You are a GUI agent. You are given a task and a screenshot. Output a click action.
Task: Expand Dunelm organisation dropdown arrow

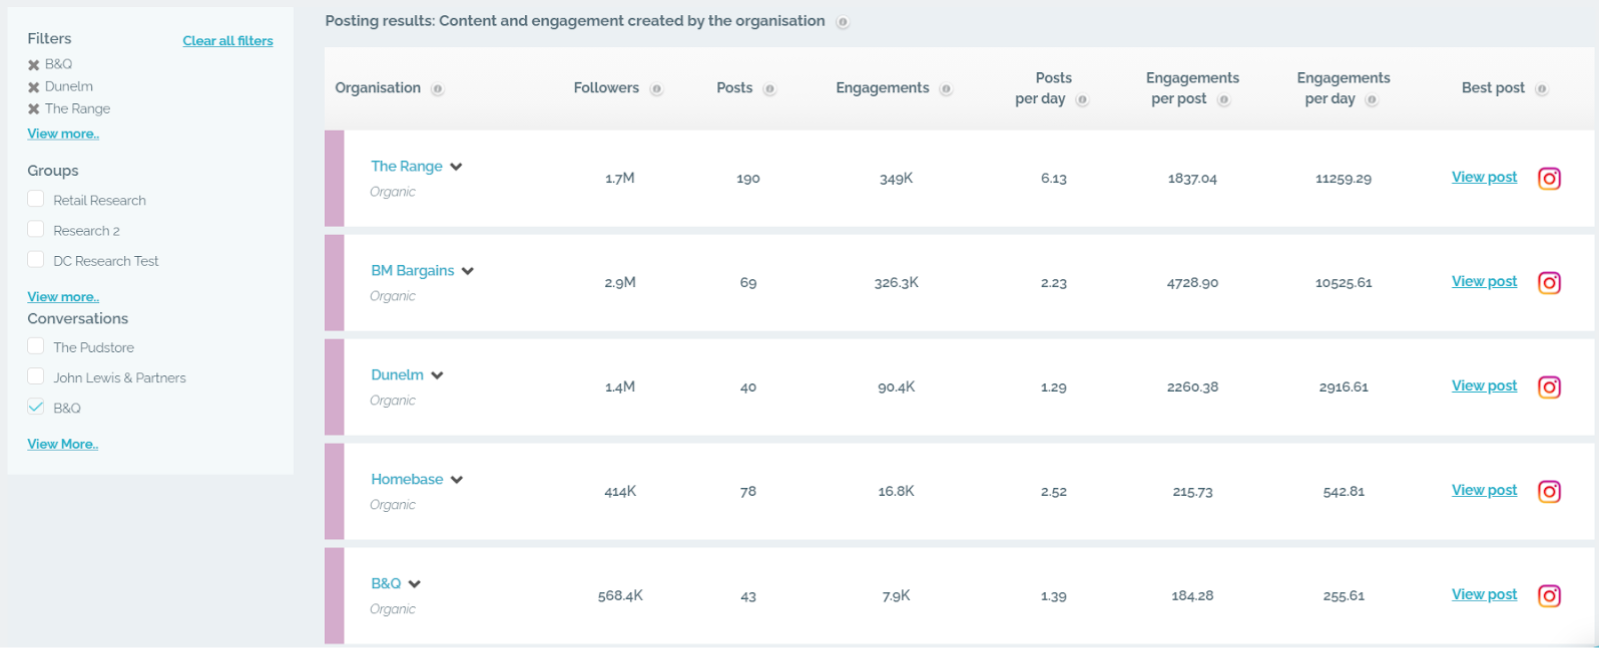point(437,376)
